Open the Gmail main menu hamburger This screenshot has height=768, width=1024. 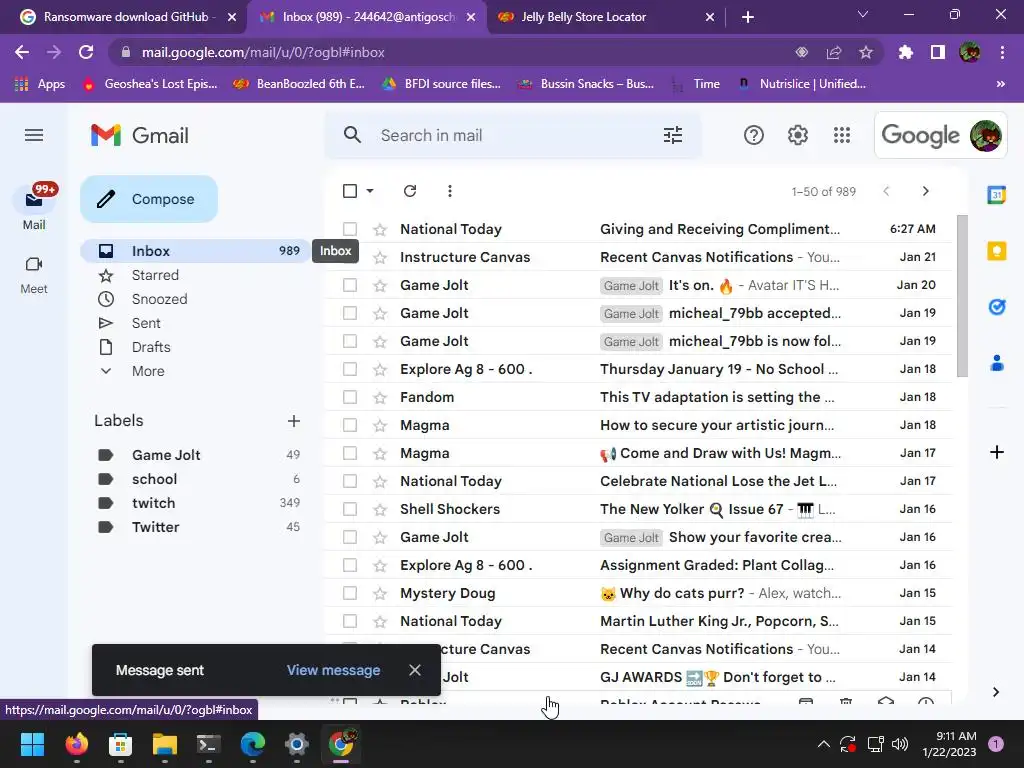34,135
